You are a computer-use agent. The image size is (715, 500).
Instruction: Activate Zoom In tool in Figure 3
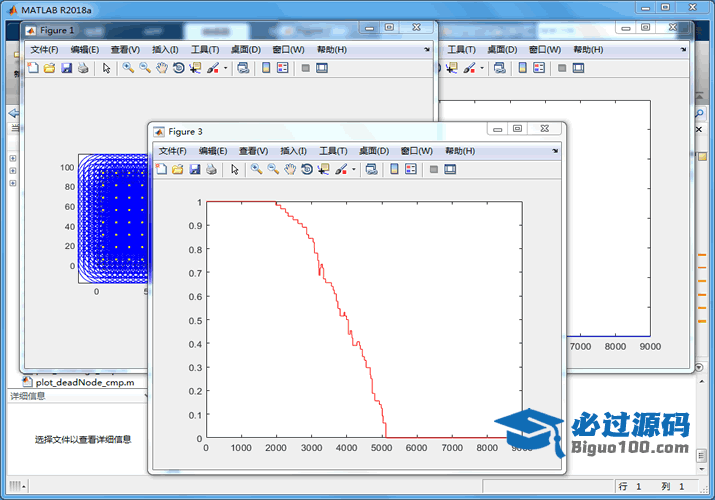256,170
